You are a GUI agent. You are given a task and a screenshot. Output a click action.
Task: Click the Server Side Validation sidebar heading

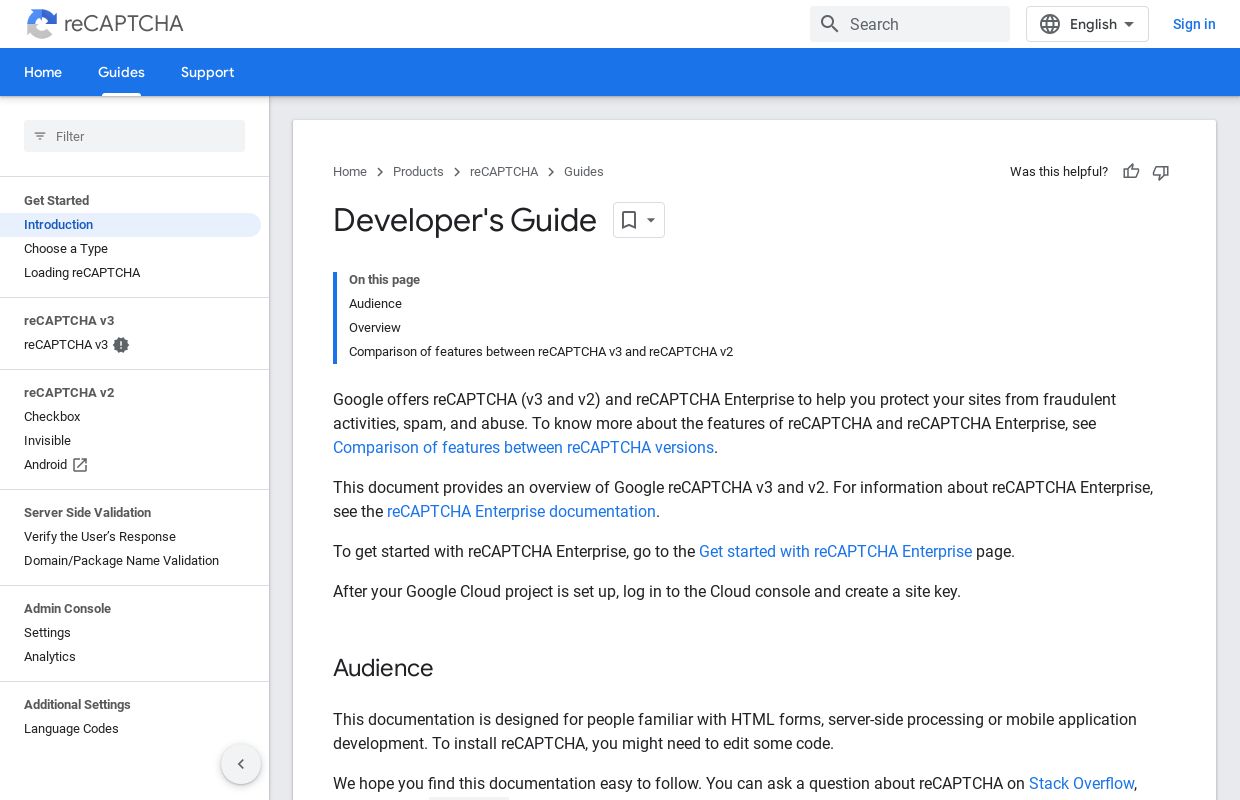87,513
